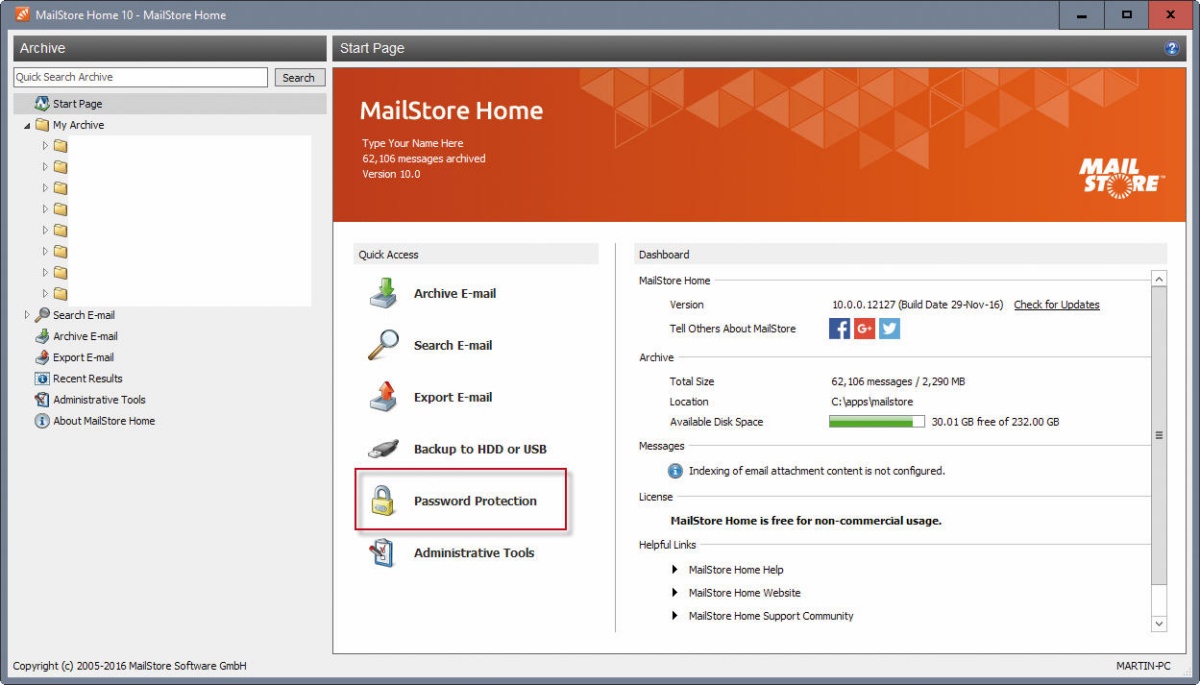The width and height of the screenshot is (1200, 685).
Task: Click the Check for Updates link
Action: click(1056, 305)
